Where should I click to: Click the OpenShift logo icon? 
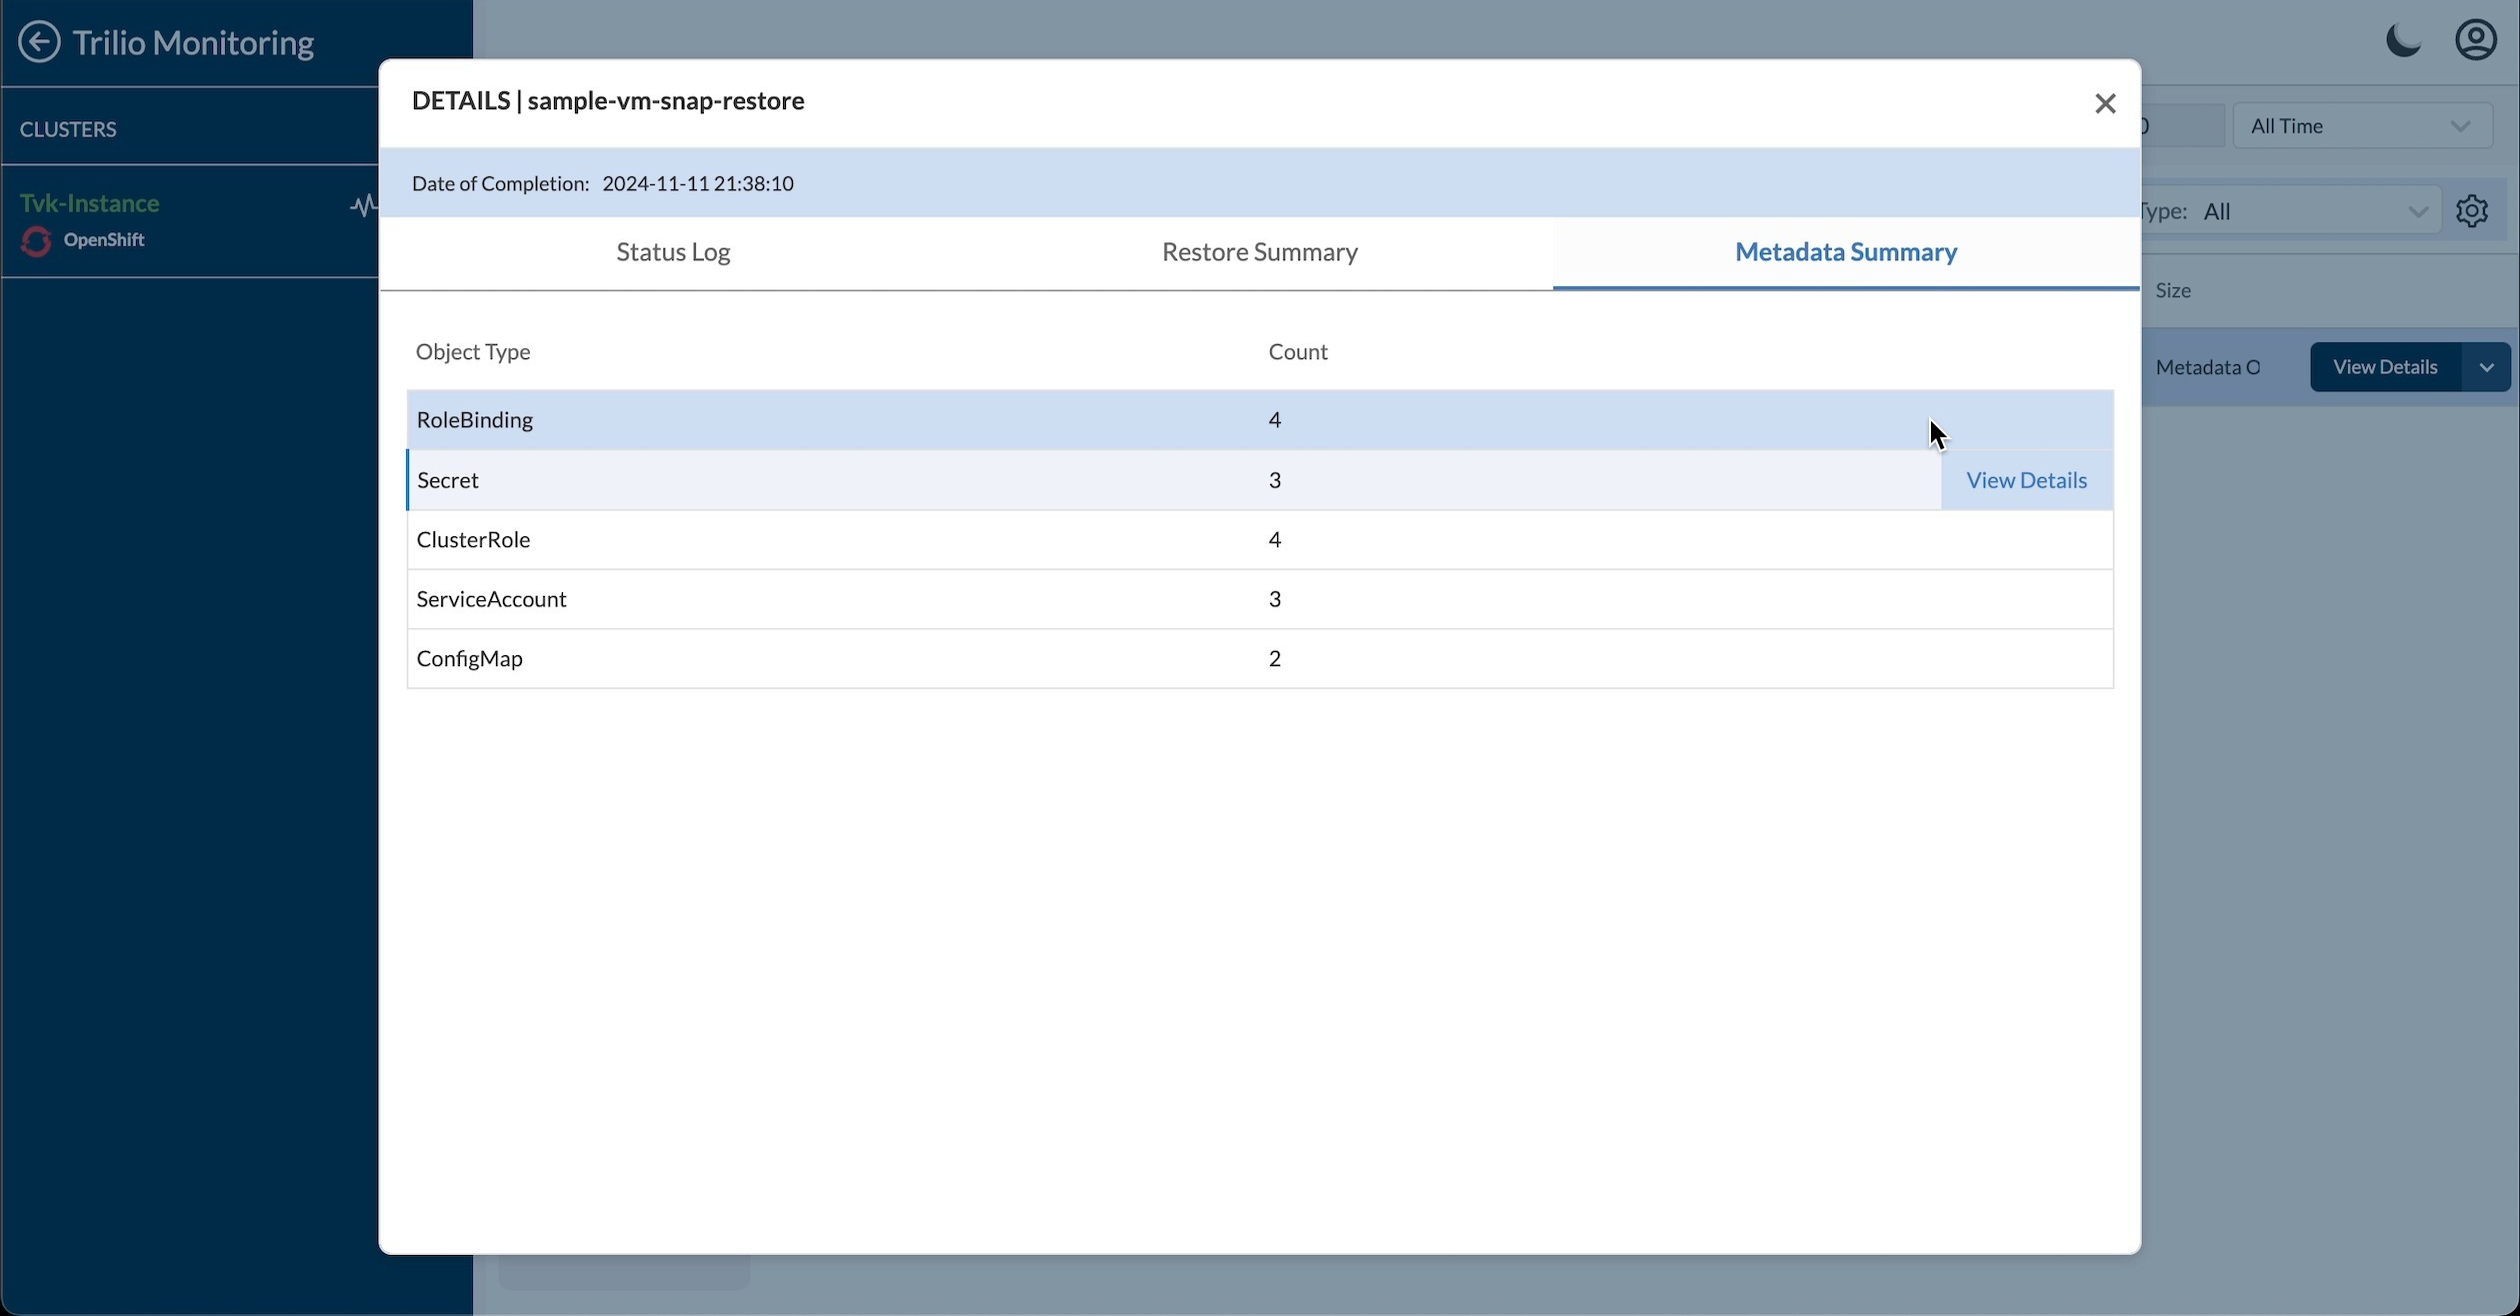[x=36, y=242]
